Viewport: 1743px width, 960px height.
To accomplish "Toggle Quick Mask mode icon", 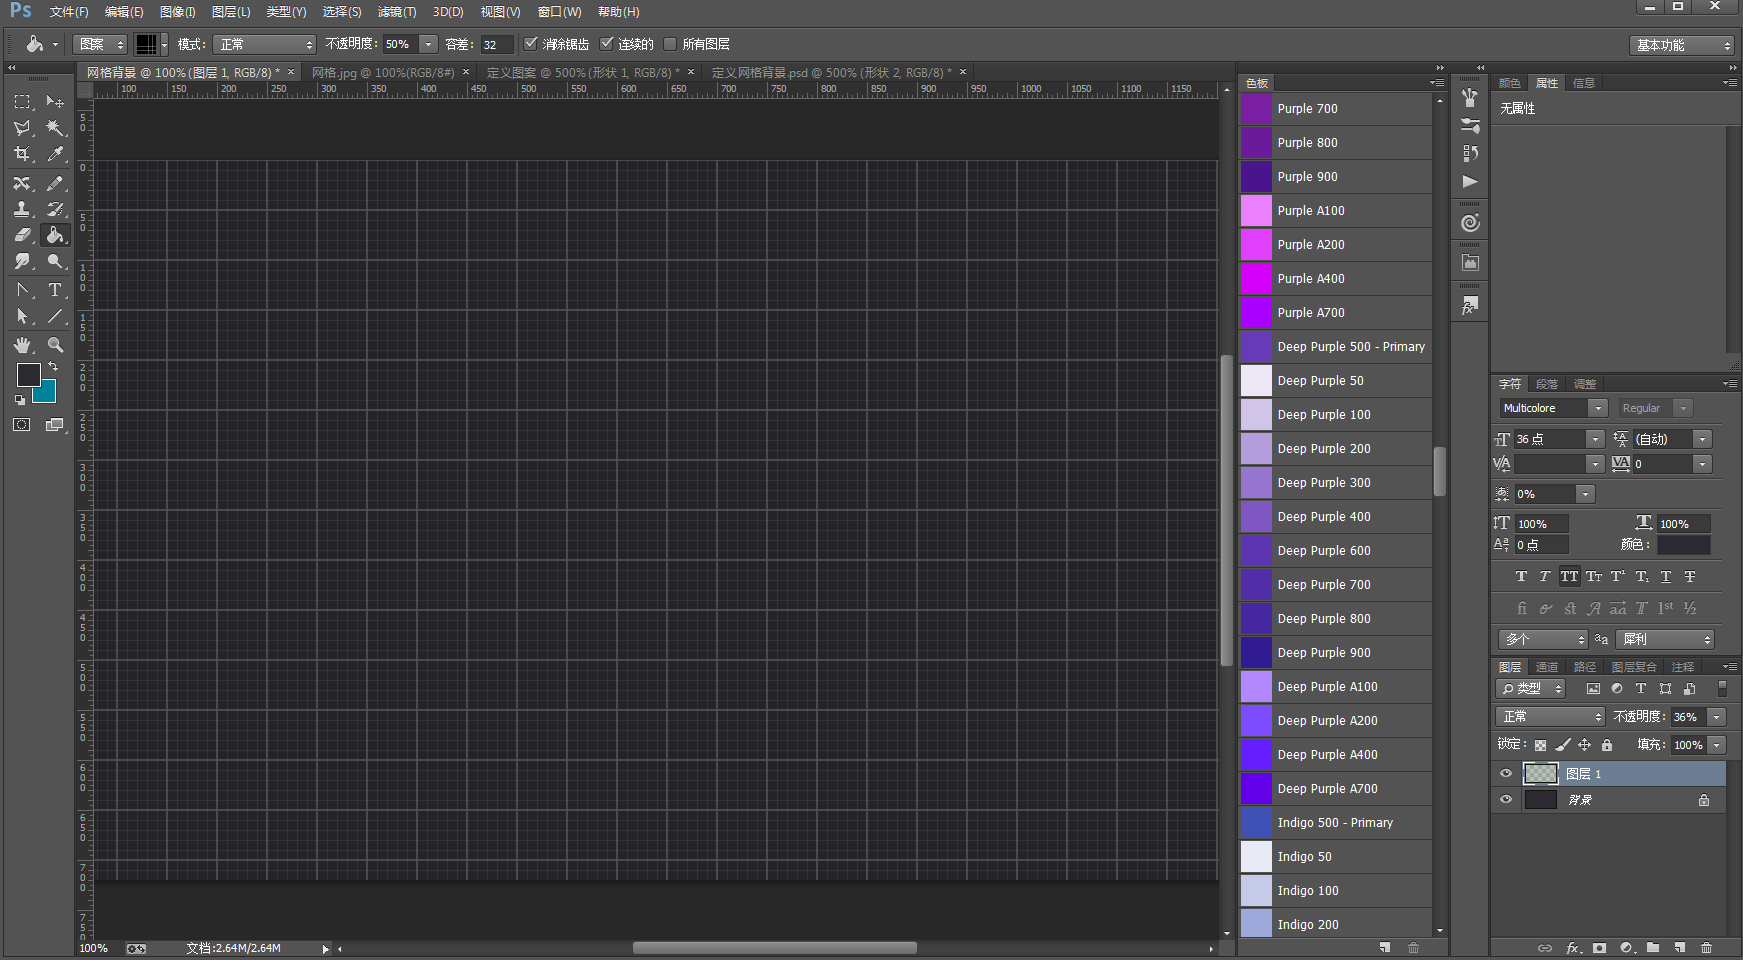I will pos(22,425).
